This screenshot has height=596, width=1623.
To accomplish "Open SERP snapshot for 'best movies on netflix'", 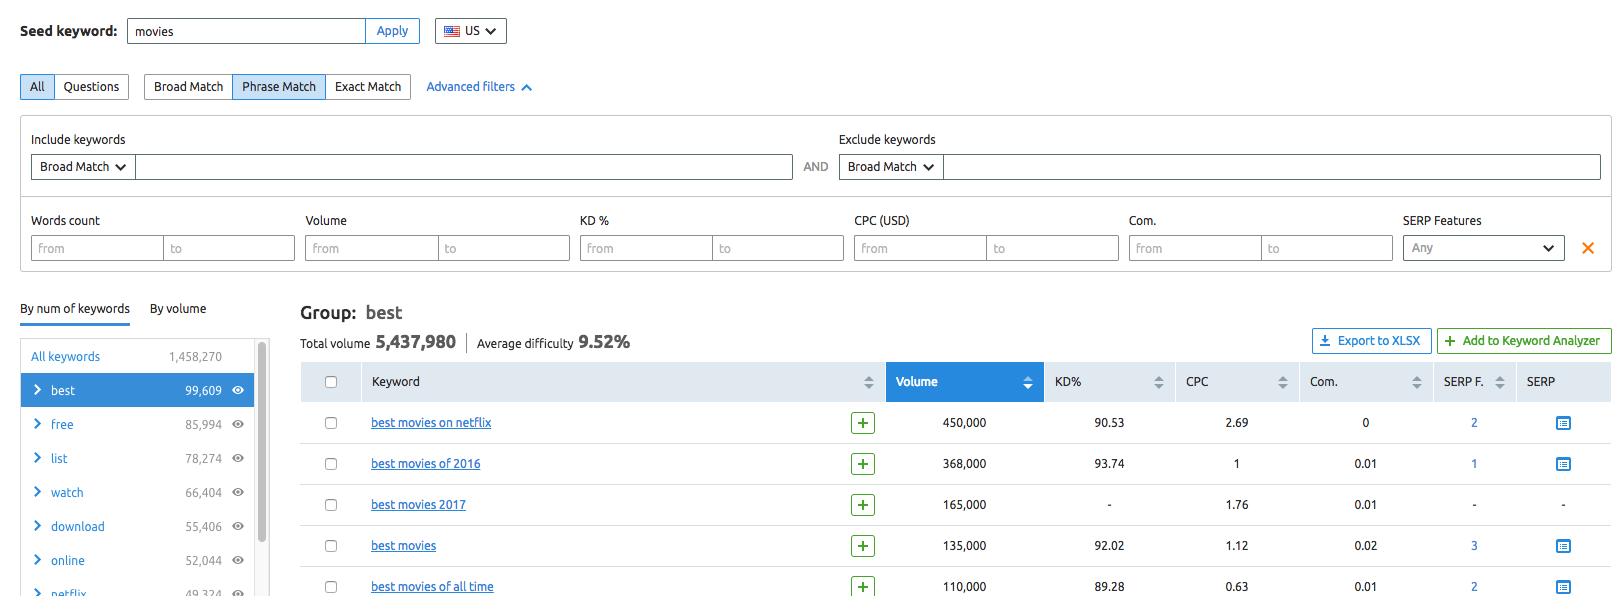I will 1563,423.
